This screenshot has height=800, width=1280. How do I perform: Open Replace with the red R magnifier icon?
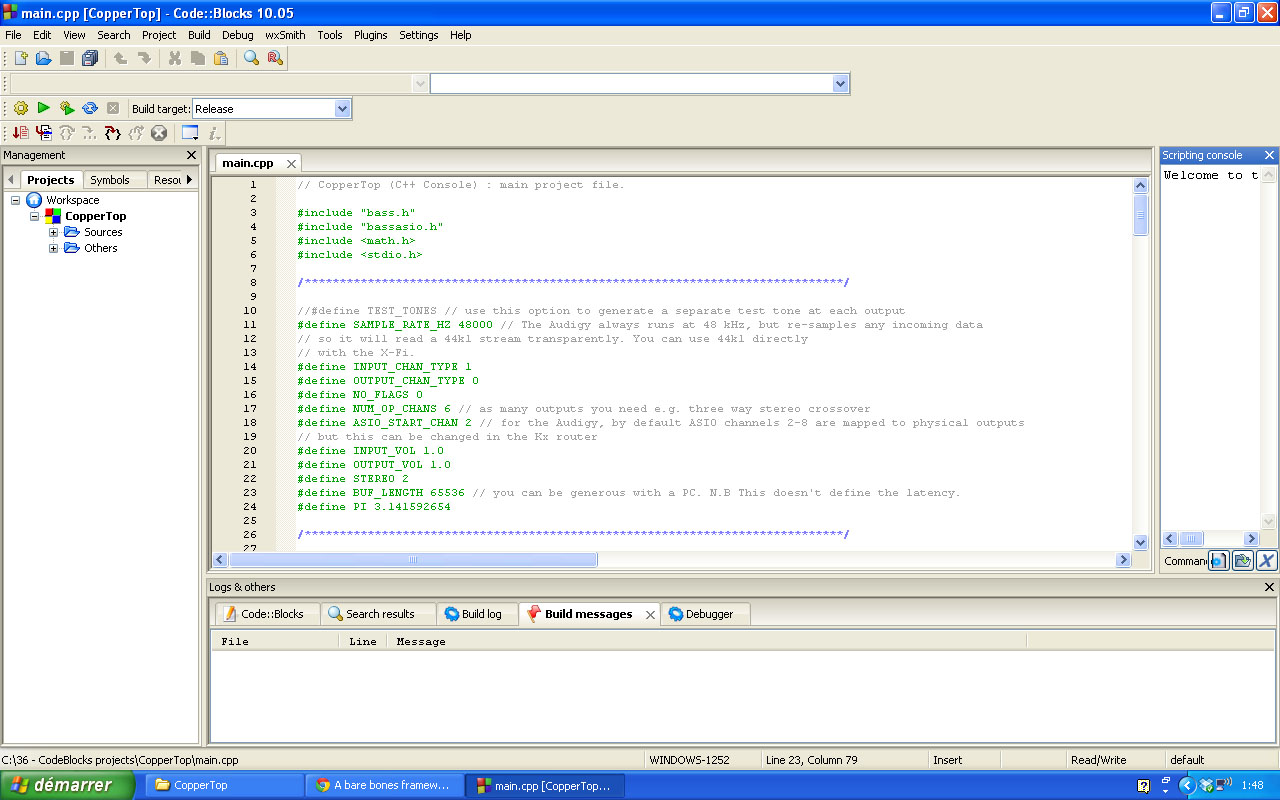click(x=275, y=59)
